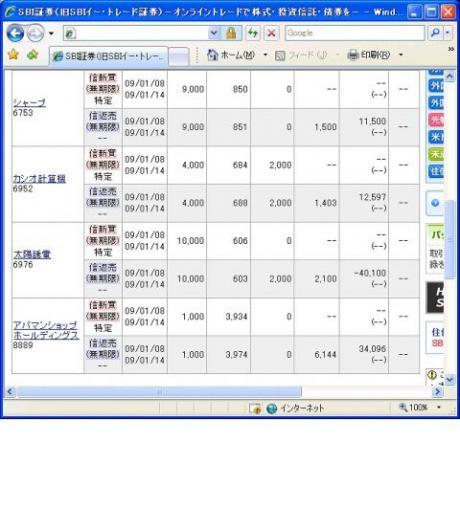The image size is (460, 530).
Task: Click the security lock icon
Action: coord(231,33)
